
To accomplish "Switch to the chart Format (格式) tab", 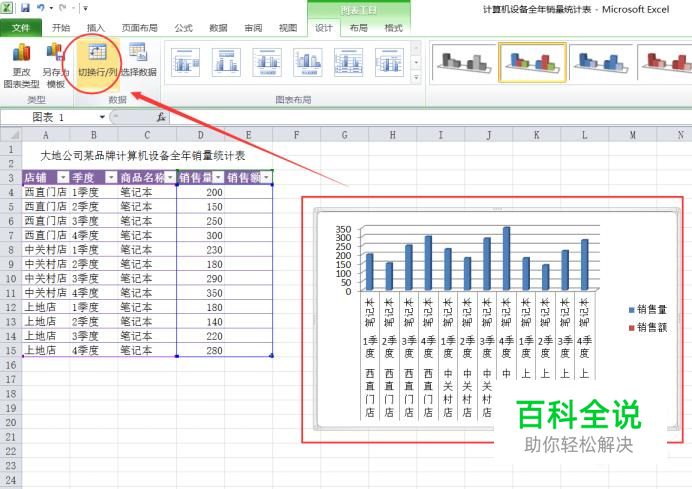I will (x=393, y=28).
